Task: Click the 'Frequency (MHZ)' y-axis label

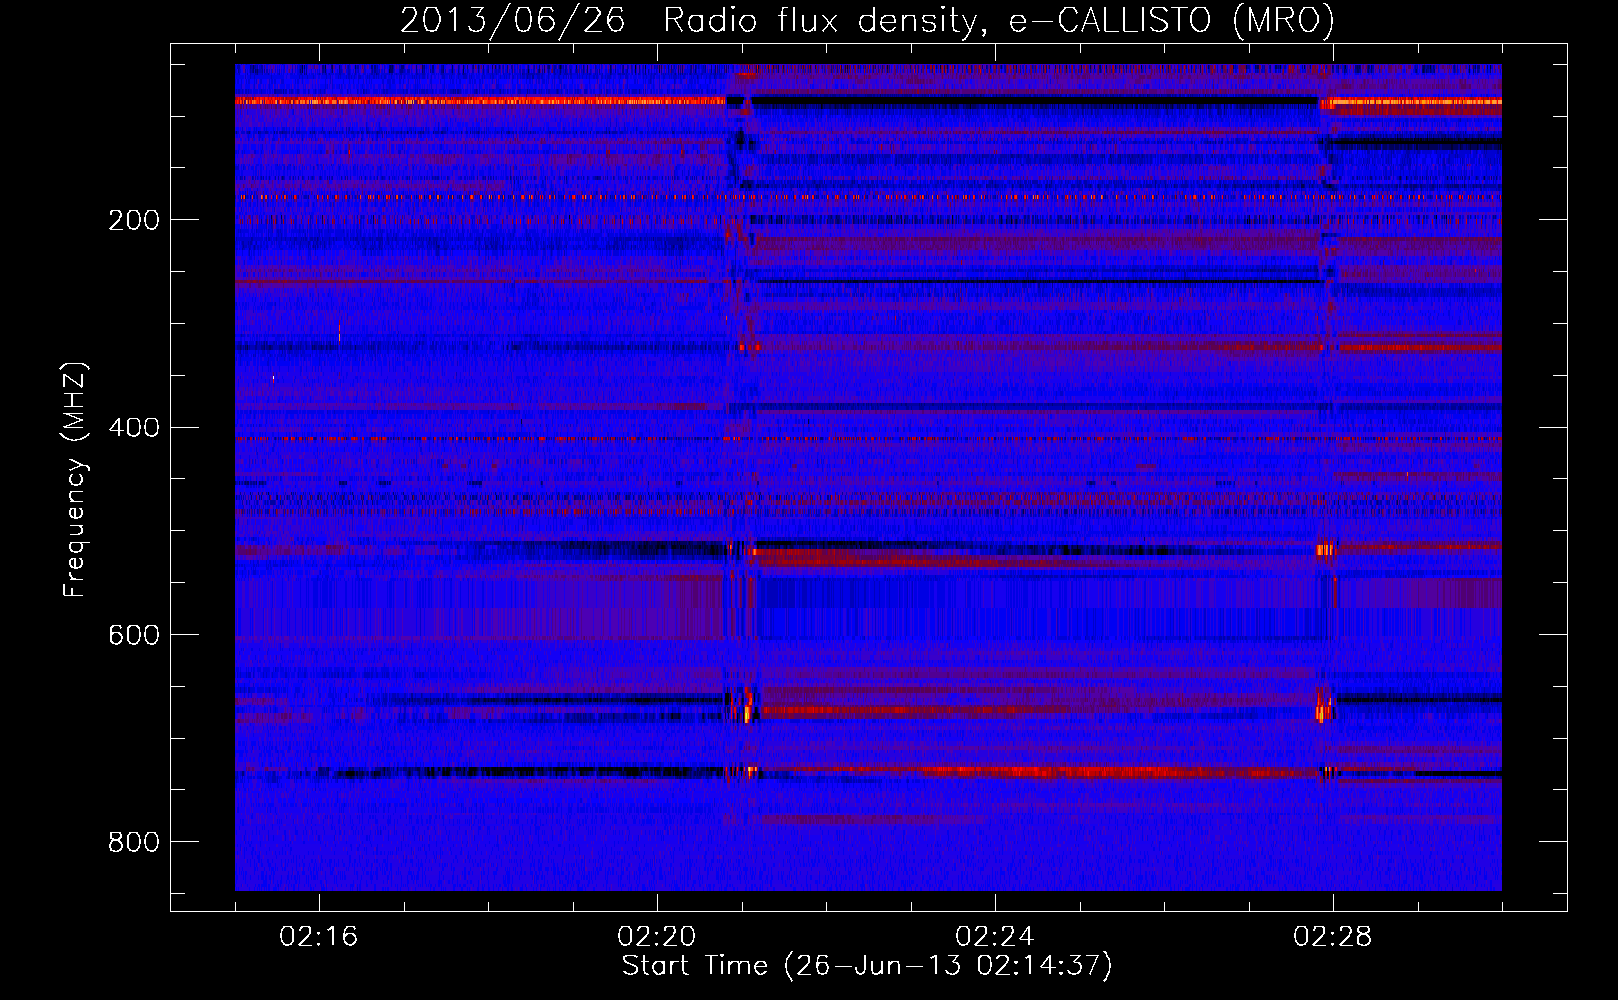Action: 75,480
